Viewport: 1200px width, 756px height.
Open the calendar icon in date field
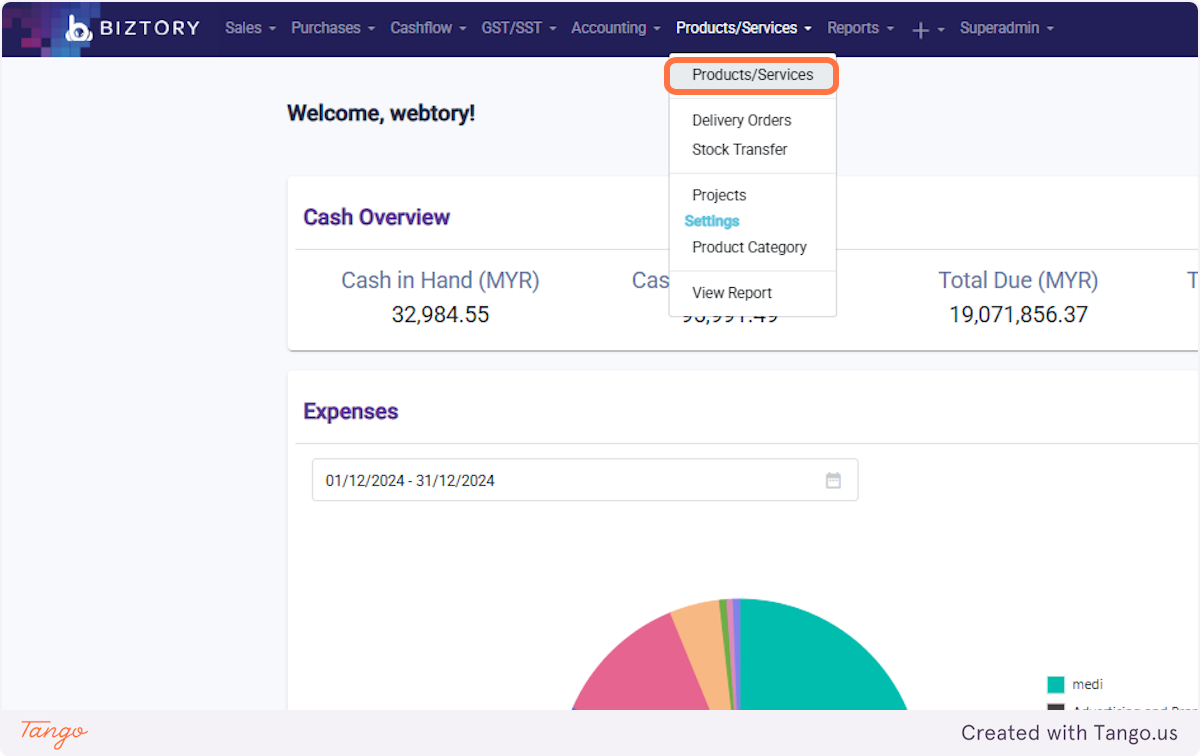click(x=833, y=480)
